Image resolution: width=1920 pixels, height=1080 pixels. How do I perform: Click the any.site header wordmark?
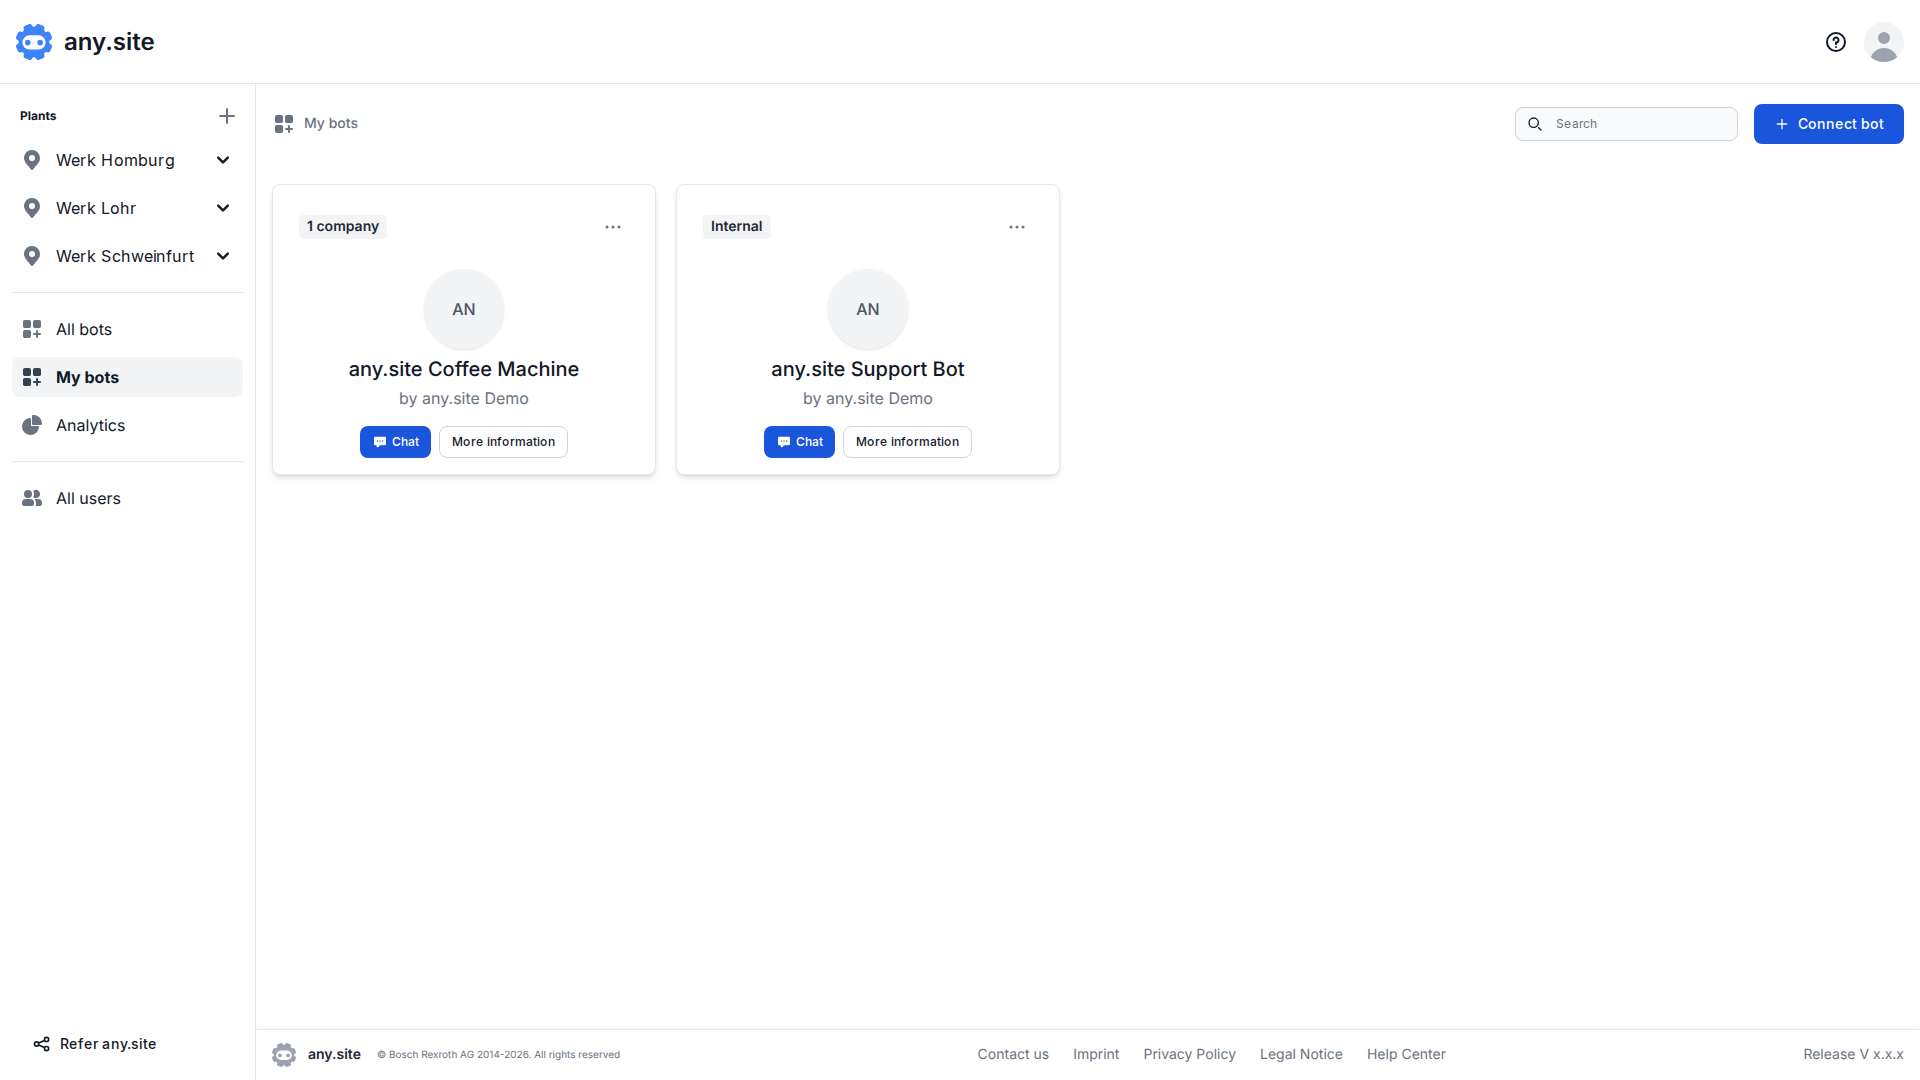[x=109, y=42]
